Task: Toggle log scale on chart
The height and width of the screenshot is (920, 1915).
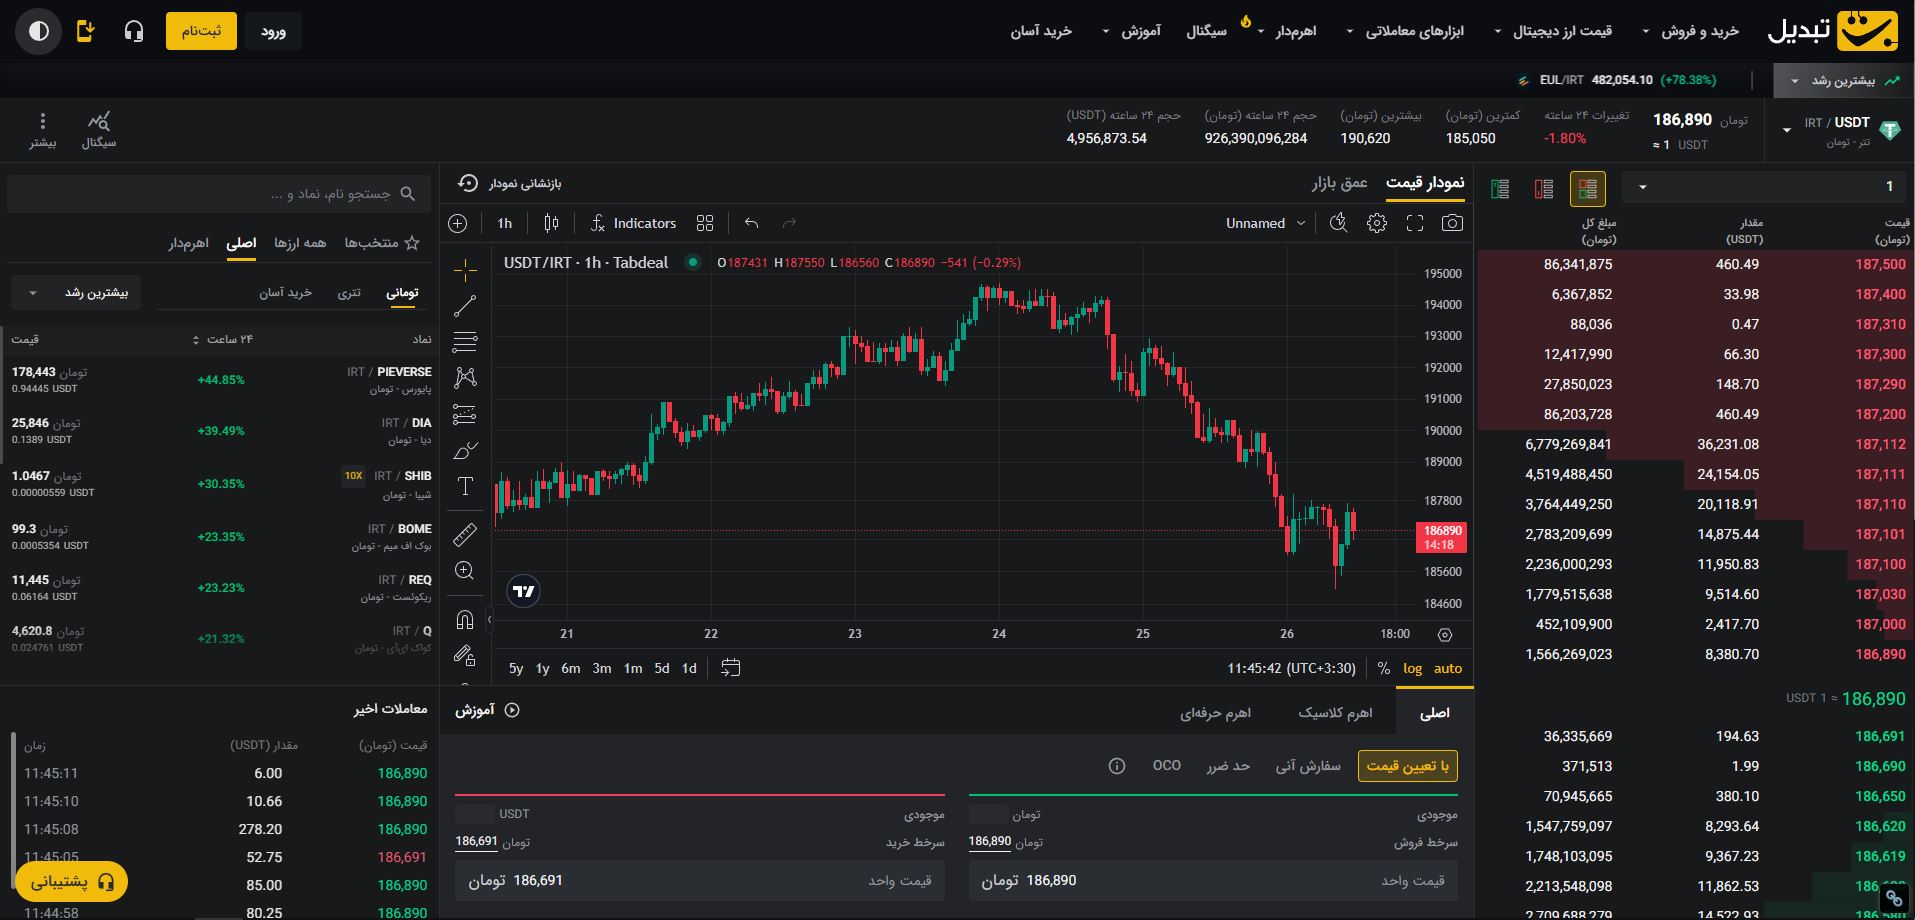Action: click(1412, 668)
